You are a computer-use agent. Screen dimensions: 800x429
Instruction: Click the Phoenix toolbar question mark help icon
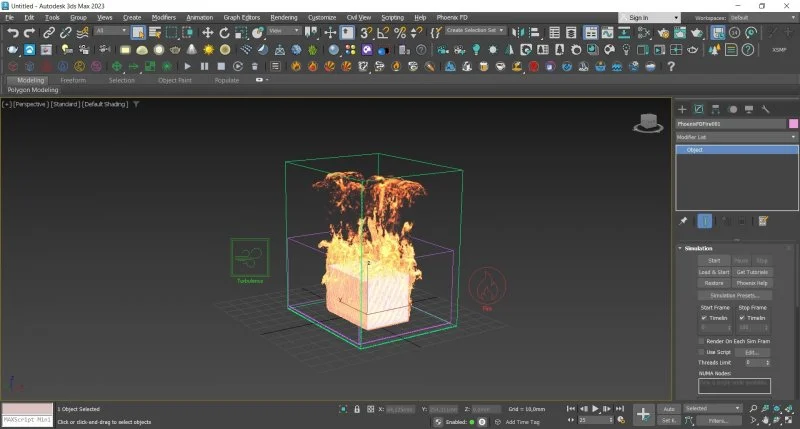coord(671,66)
